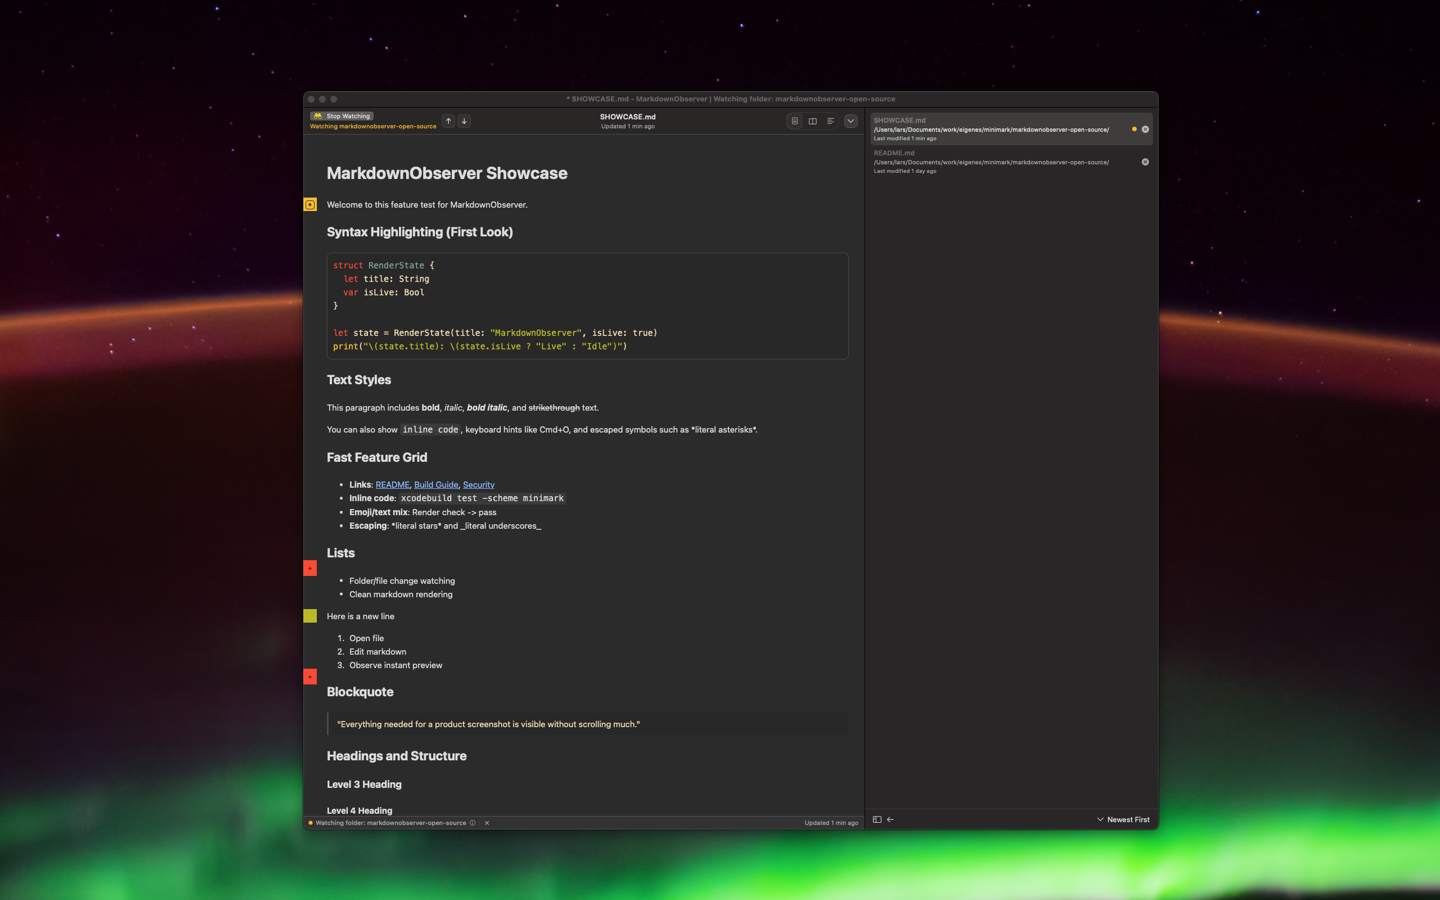Screen dimensions: 1440x900
Task: Follow the Security link
Action: (478, 485)
